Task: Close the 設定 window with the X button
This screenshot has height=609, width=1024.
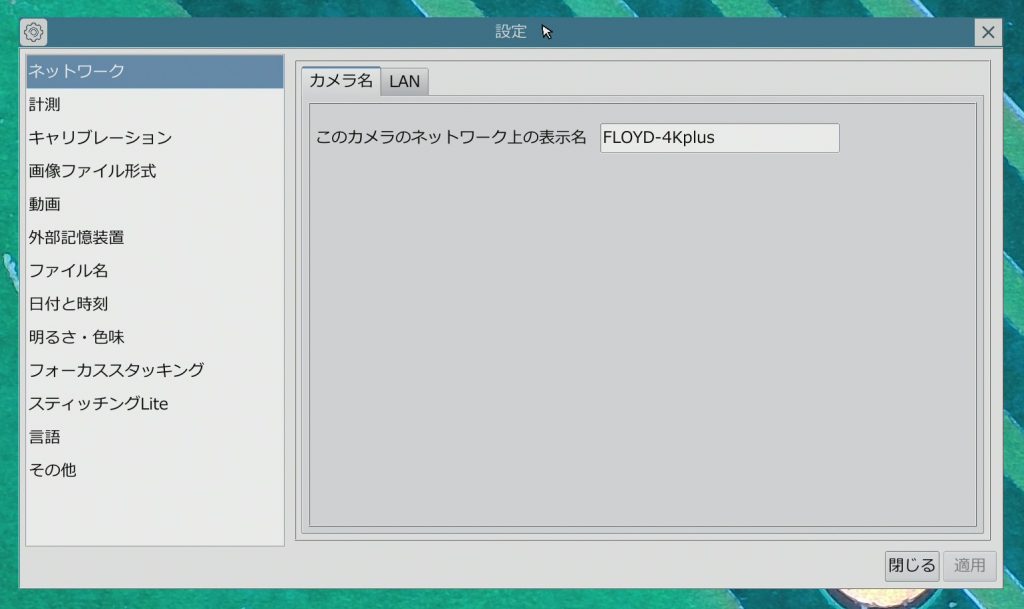Action: [x=988, y=32]
